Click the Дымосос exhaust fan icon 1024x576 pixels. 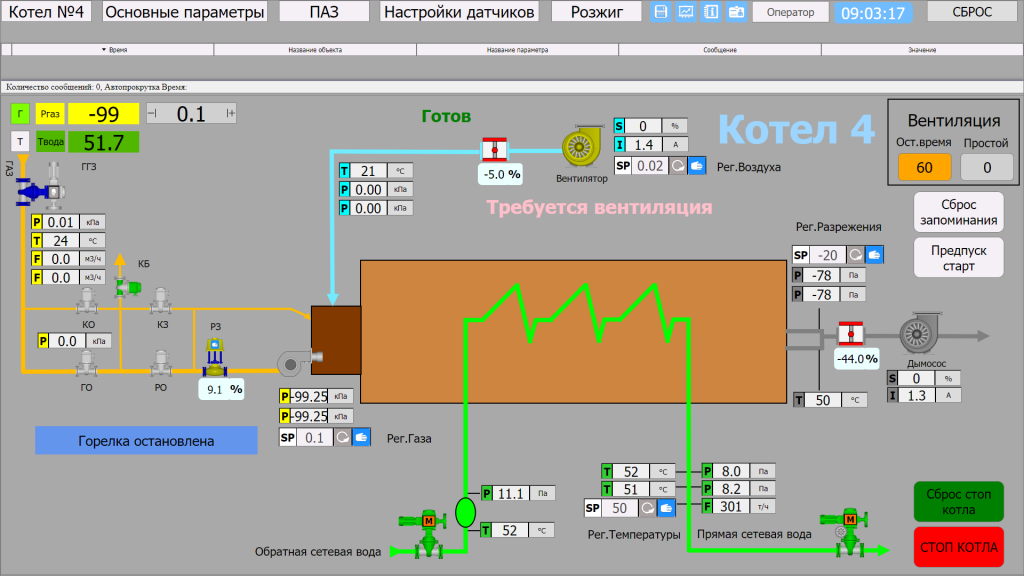pyautogui.click(x=919, y=336)
